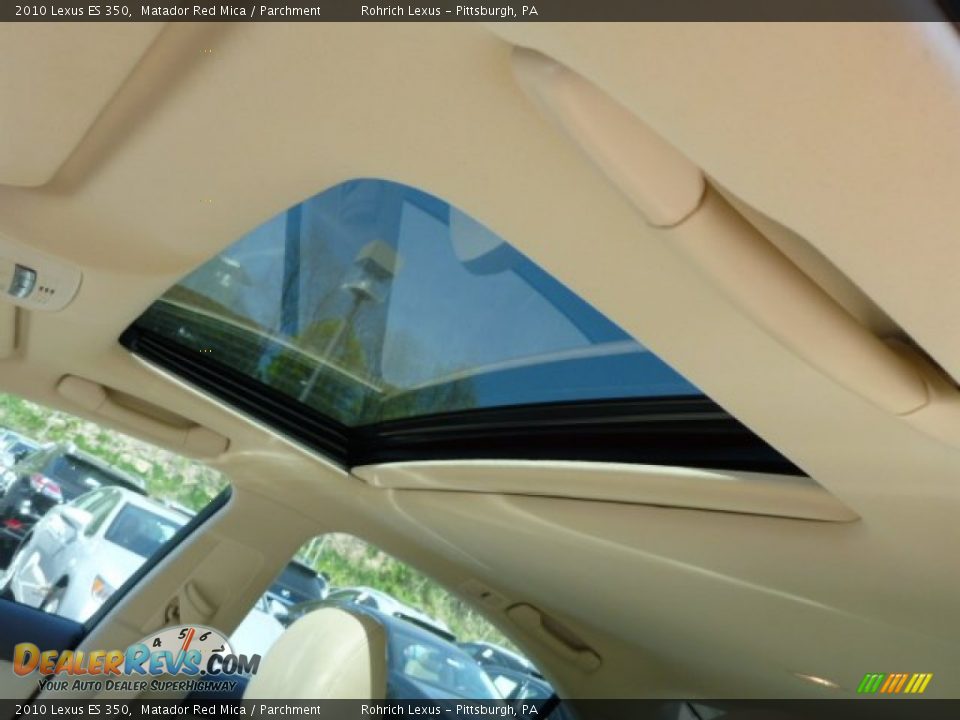The height and width of the screenshot is (720, 960).
Task: Click bottom "Rohrich Lexus - Pittsburgh, PA" caption
Action: tap(449, 710)
